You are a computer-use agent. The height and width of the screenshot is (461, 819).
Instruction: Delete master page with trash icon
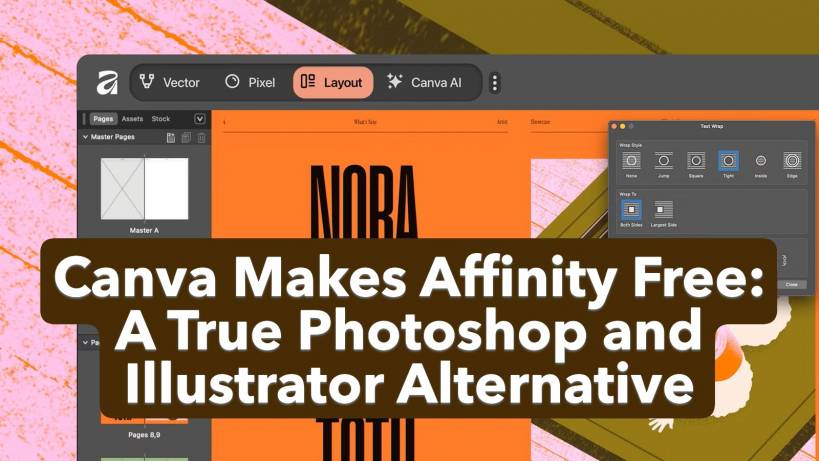tap(201, 137)
